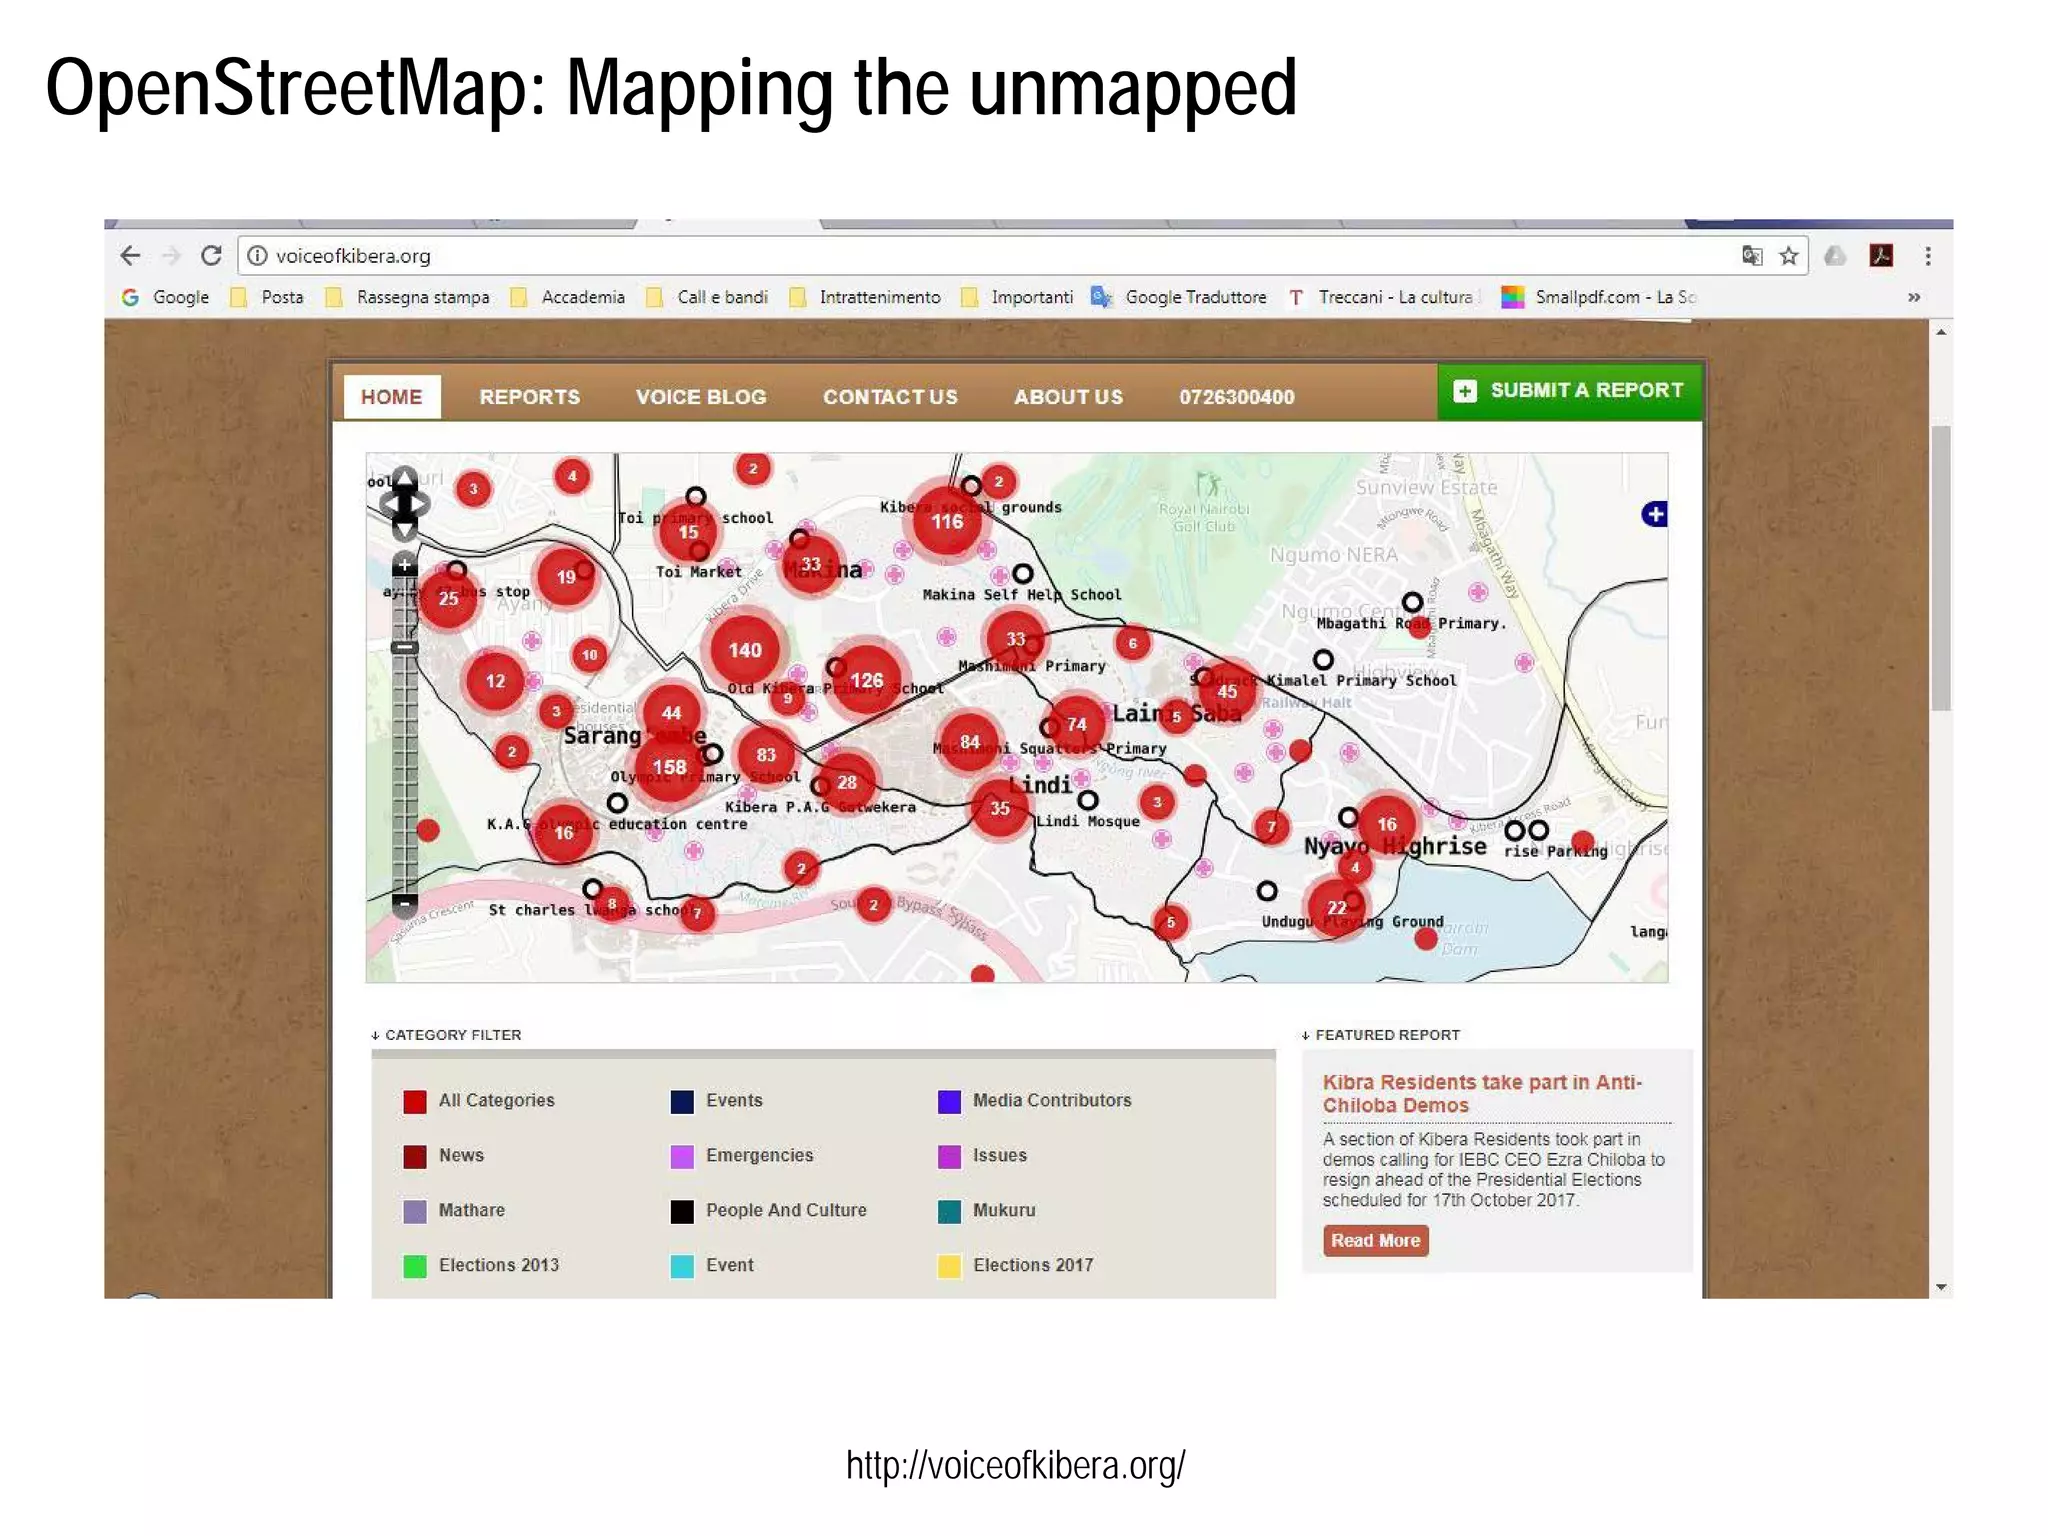Collapse the FEATURED REPORT section
2048x1536 pixels.
point(1381,1035)
